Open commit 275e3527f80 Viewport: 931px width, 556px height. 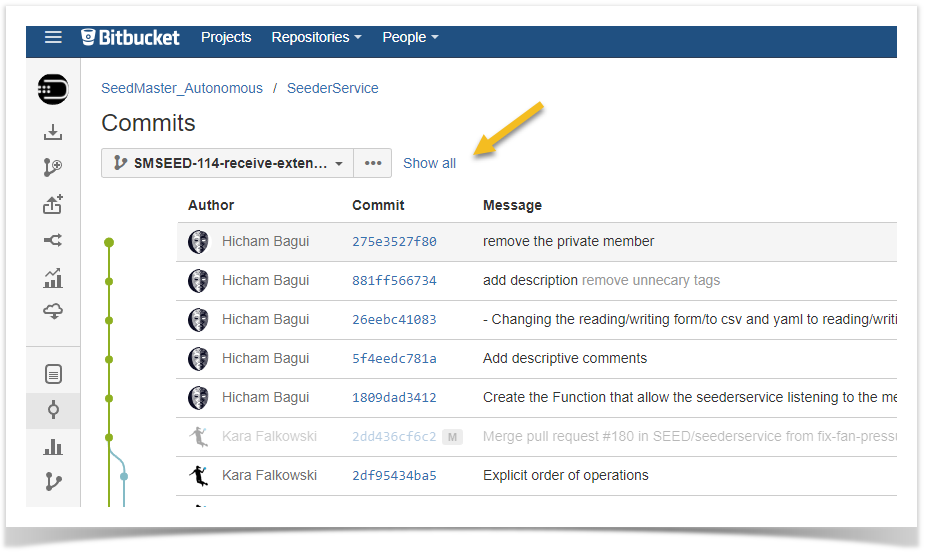394,242
